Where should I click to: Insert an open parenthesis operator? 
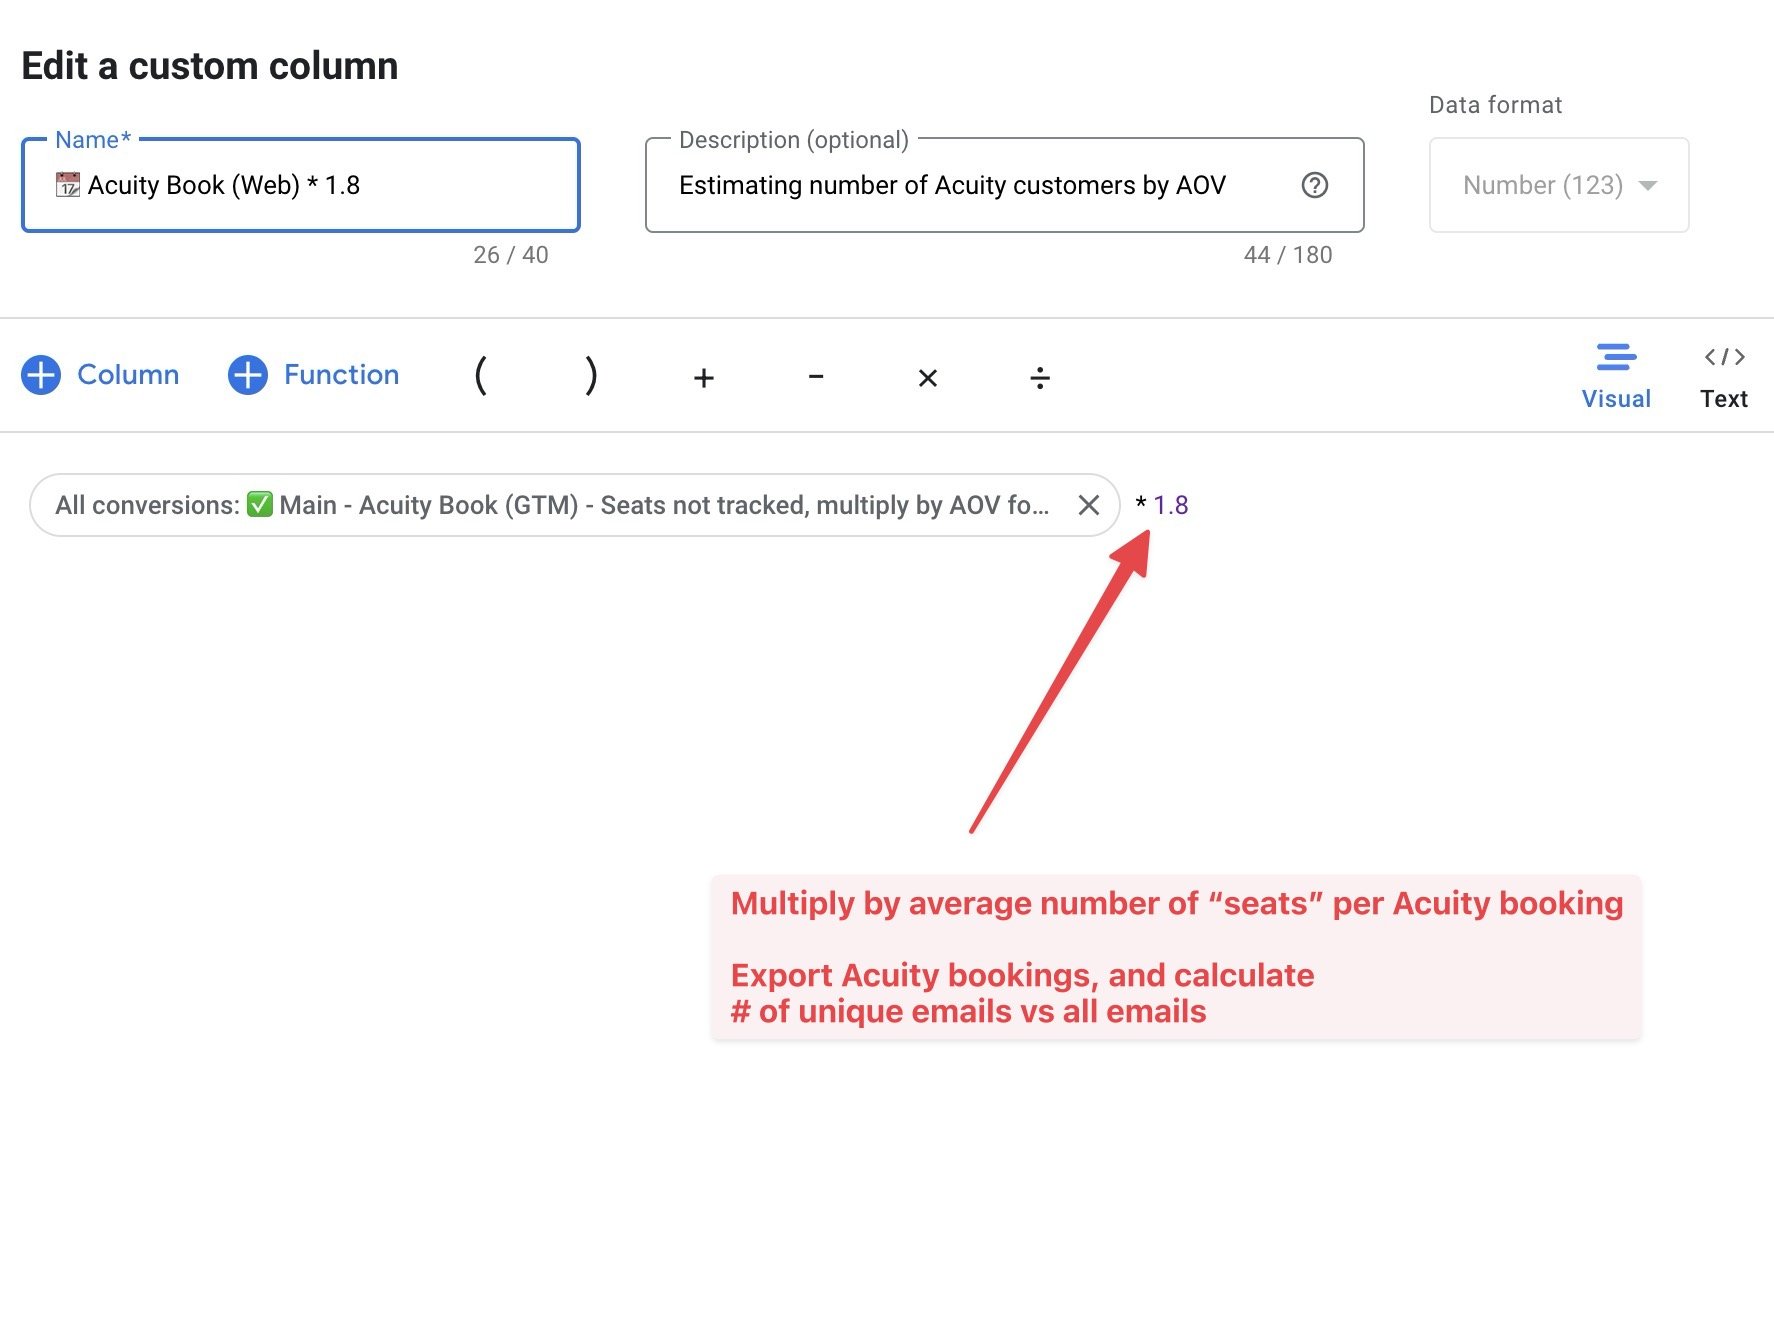(481, 376)
